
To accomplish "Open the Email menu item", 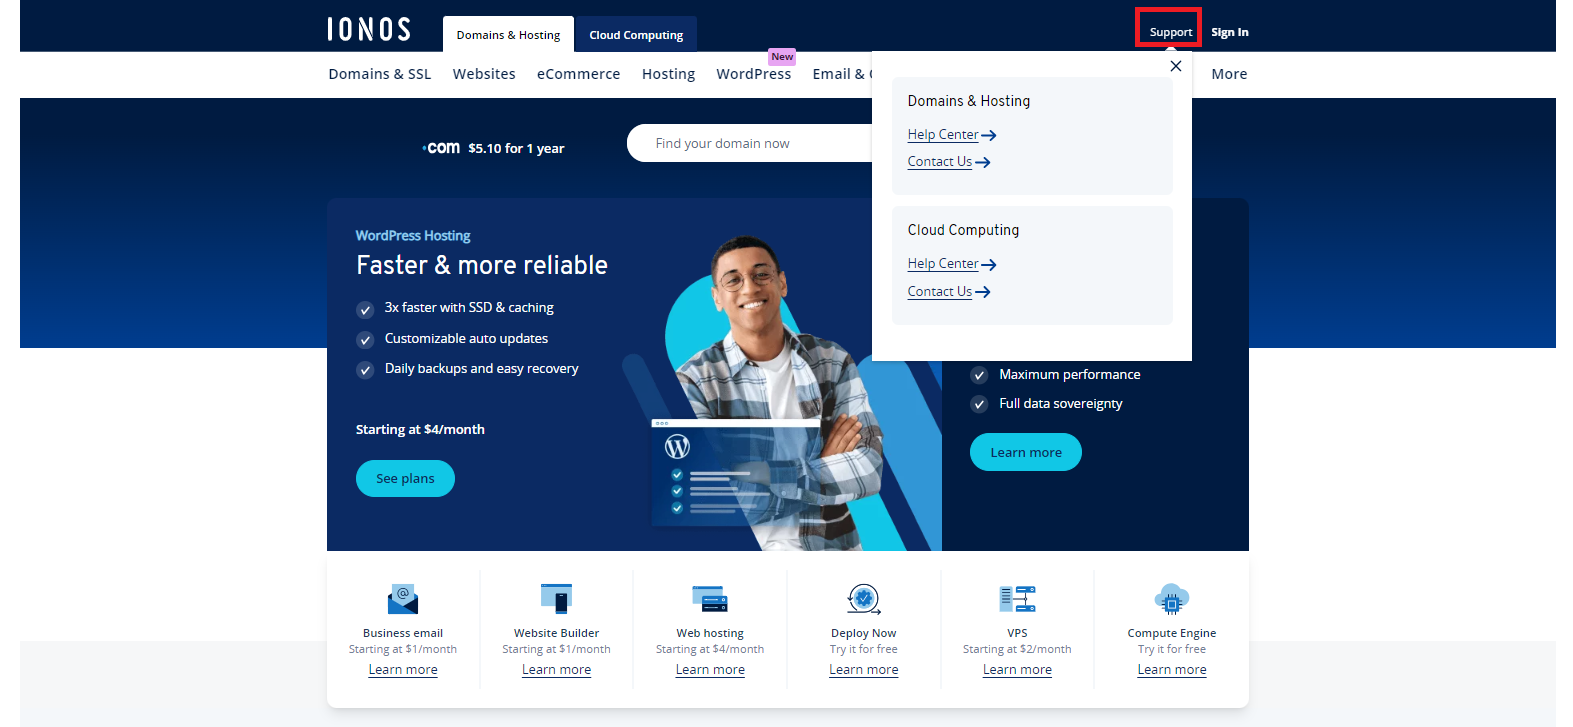I will point(842,74).
